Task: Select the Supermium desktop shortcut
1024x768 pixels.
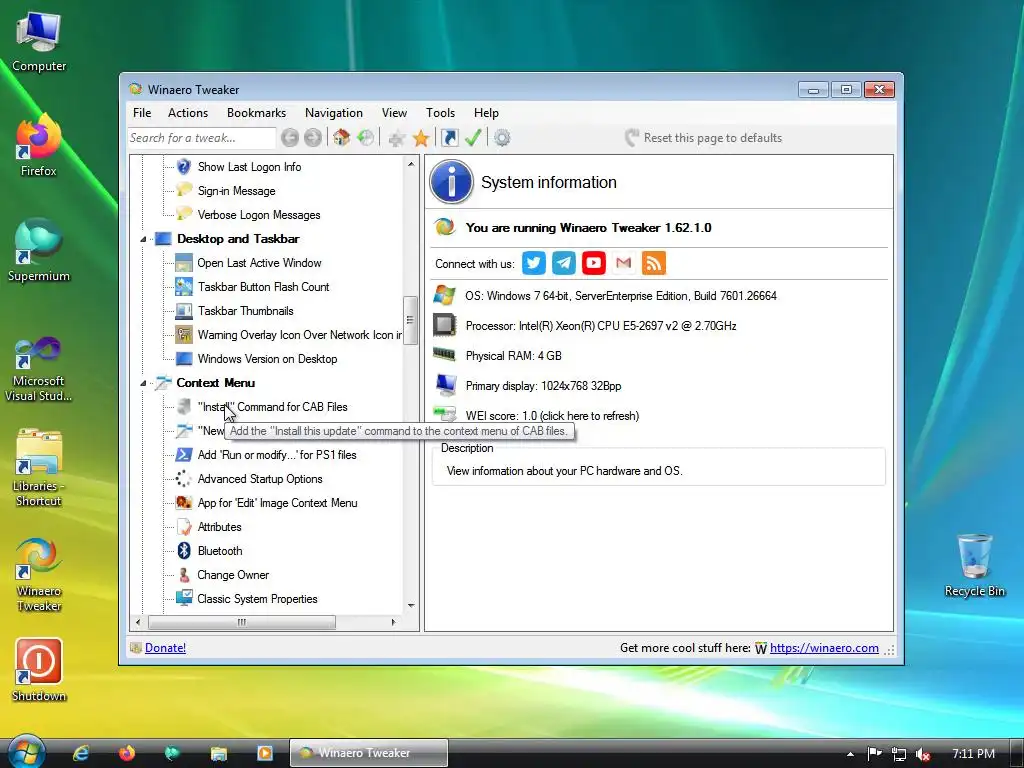Action: tap(39, 250)
